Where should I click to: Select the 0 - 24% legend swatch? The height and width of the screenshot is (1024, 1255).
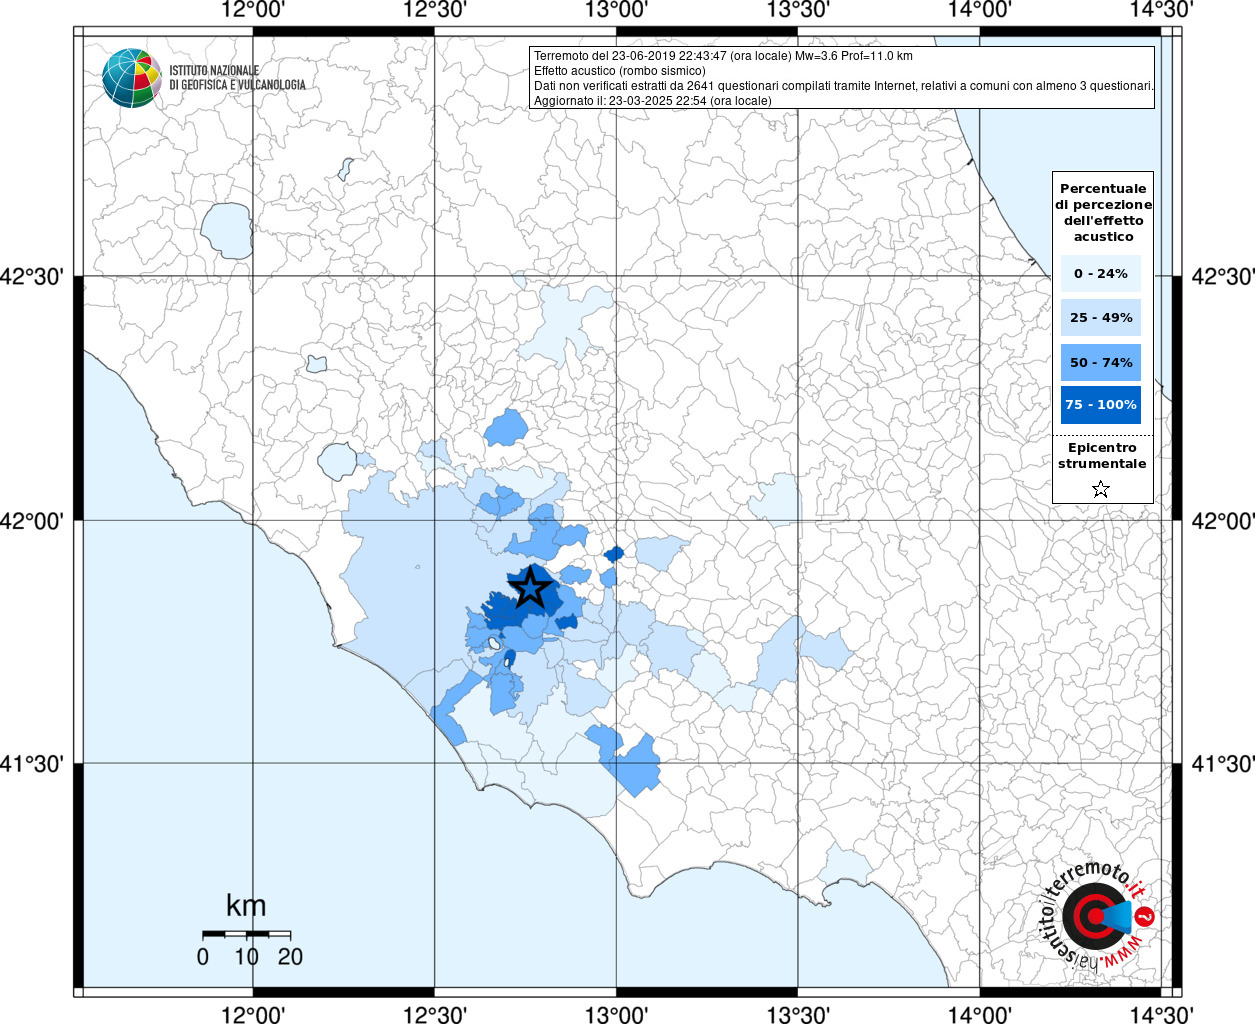coord(1101,273)
